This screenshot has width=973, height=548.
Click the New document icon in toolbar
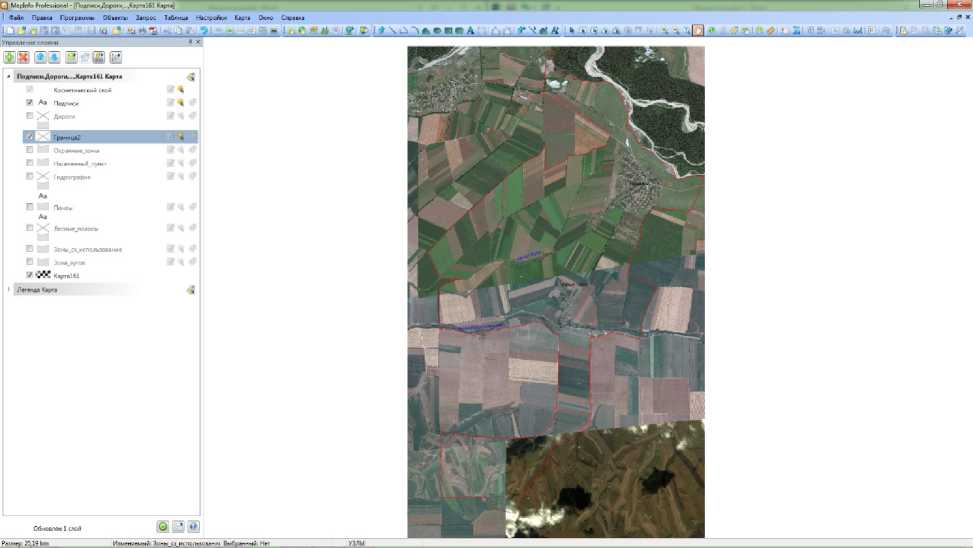coord(10,30)
